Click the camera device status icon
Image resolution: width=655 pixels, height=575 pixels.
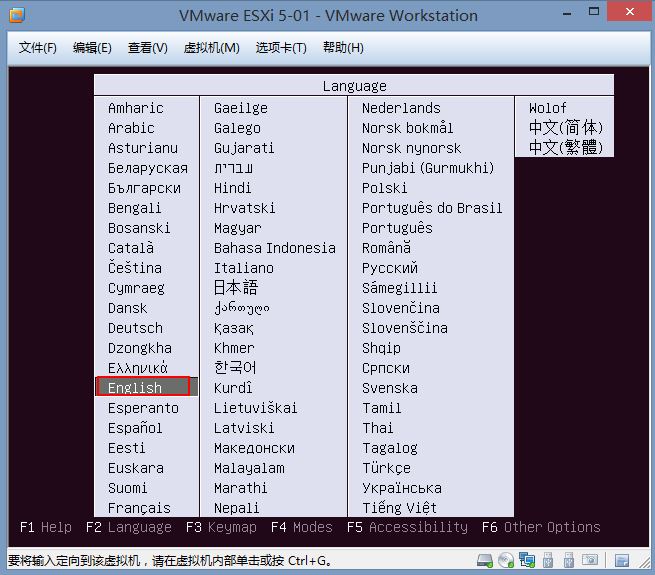590,560
